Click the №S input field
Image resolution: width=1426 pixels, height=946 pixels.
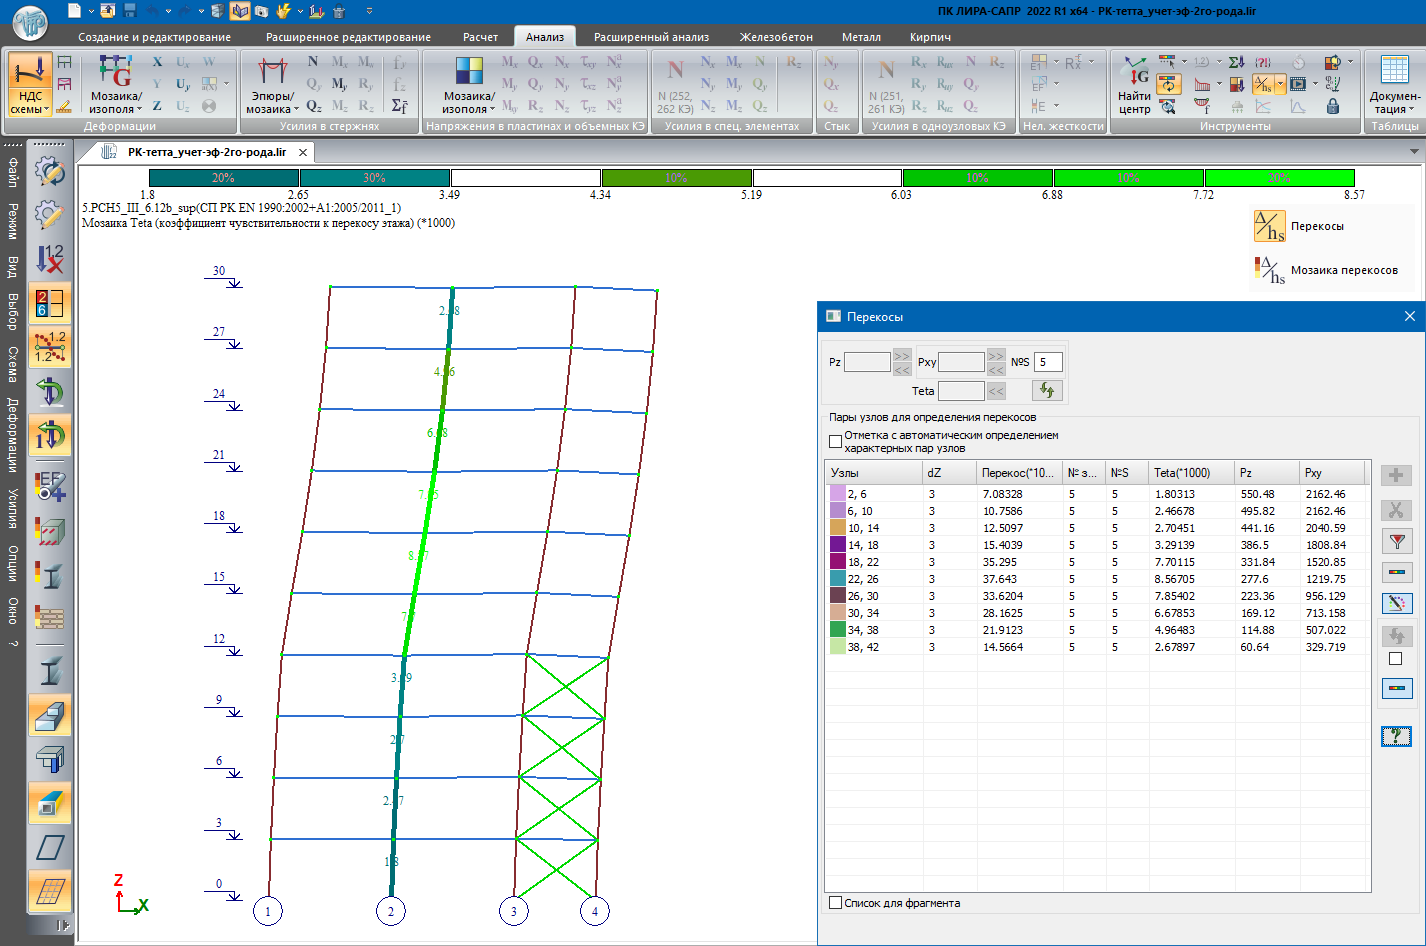pos(1047,362)
